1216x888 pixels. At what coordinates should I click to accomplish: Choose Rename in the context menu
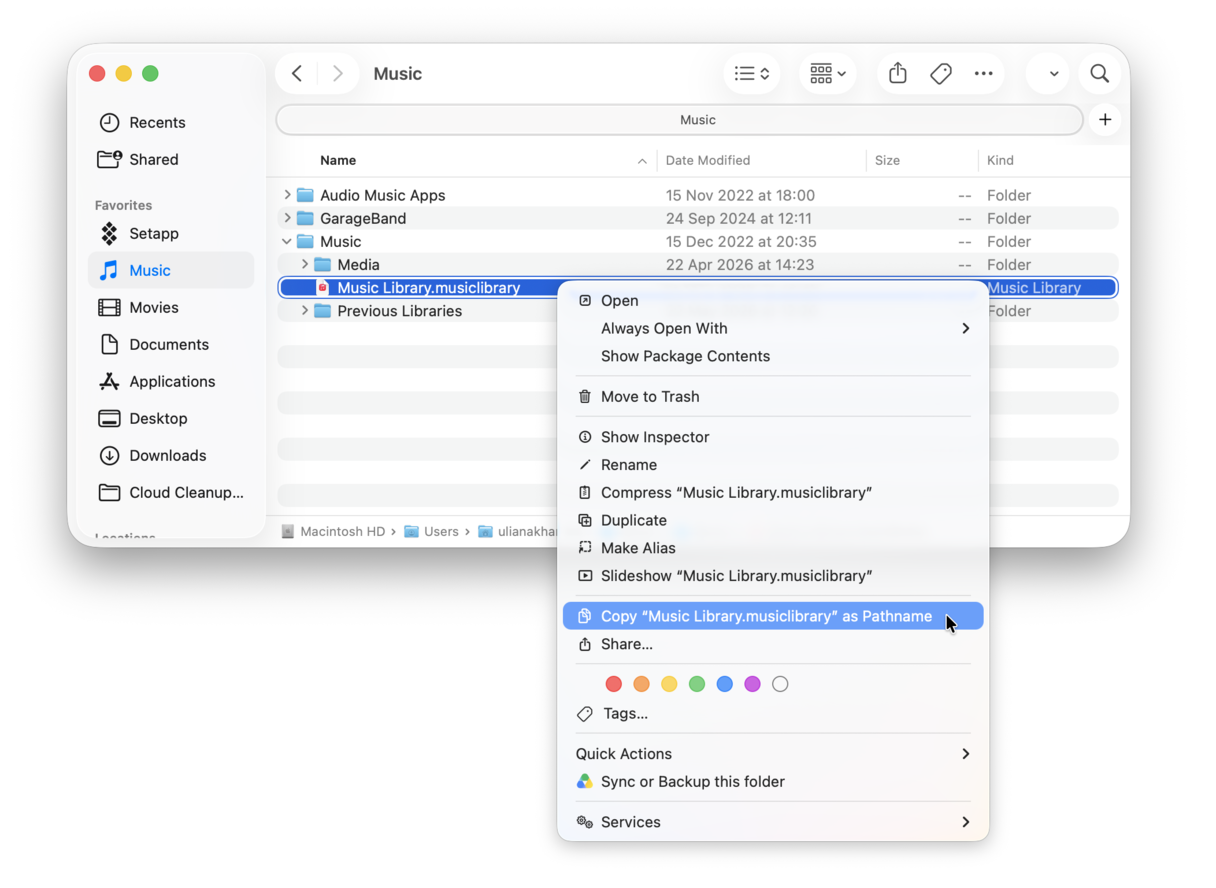[773, 465]
